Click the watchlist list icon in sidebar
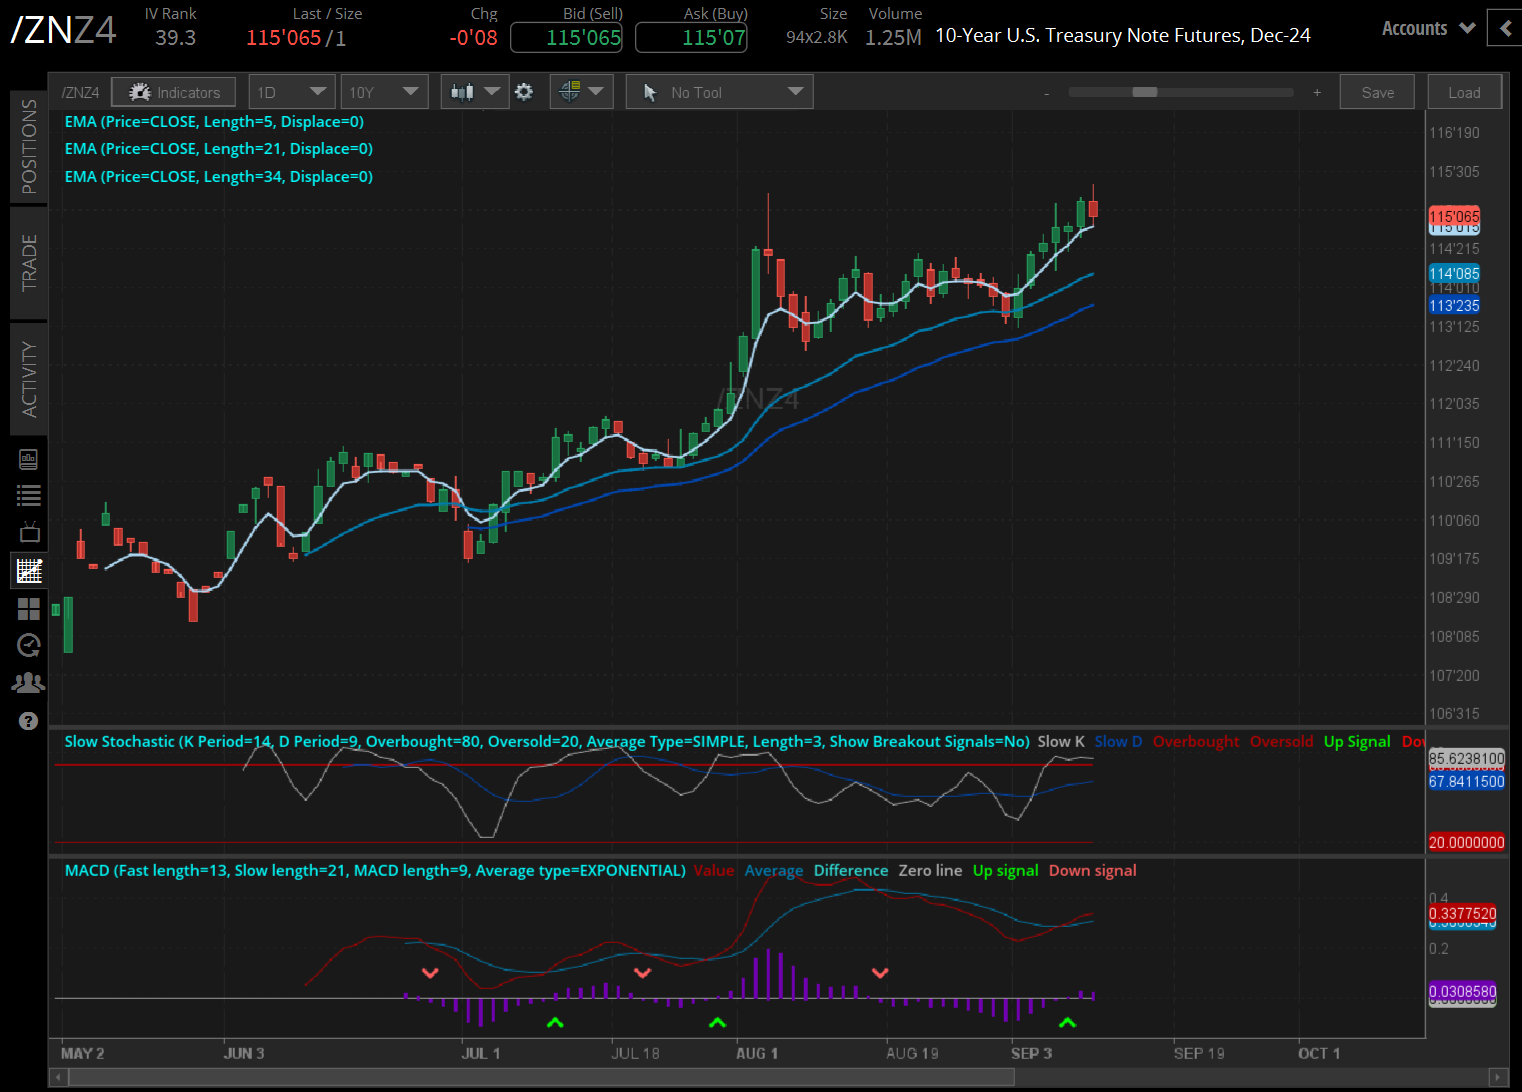This screenshot has height=1092, width=1522. pyautogui.click(x=29, y=495)
